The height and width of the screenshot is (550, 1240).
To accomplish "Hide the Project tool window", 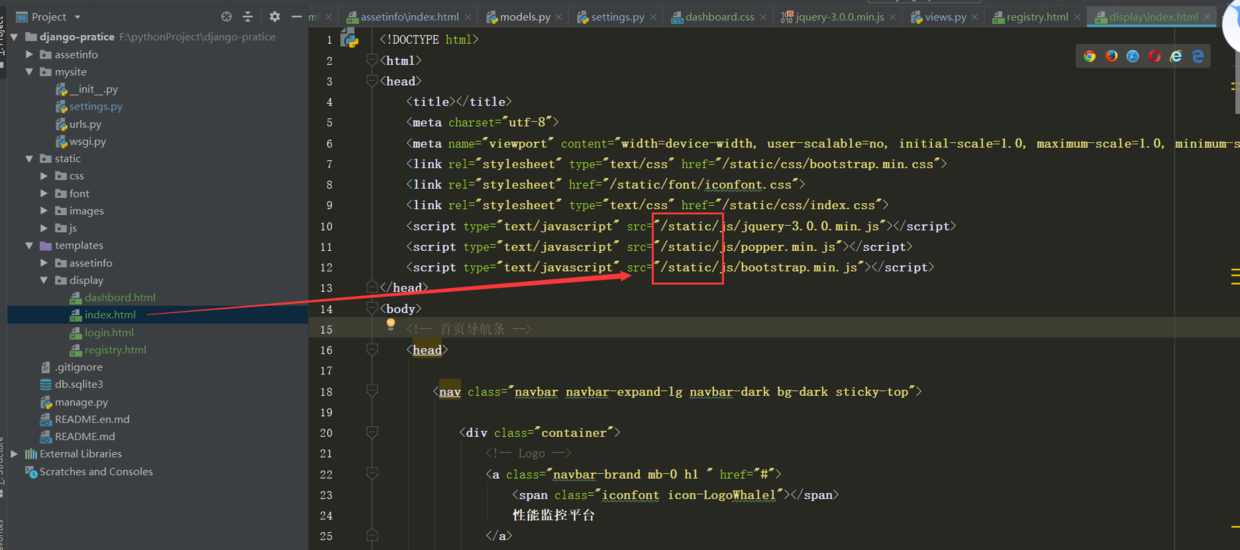I will (296, 17).
